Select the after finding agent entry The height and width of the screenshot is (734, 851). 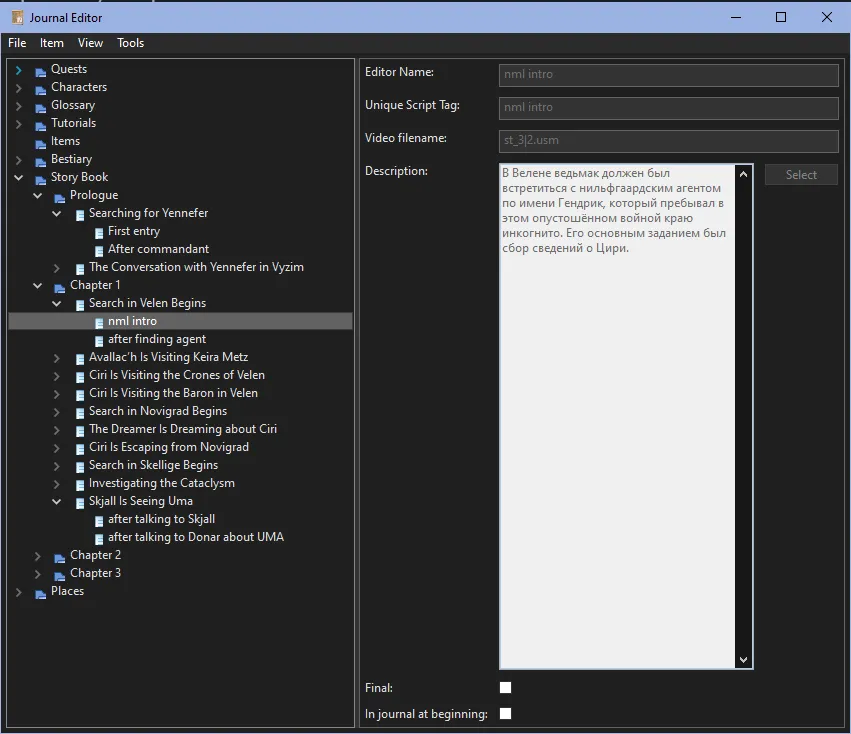157,339
